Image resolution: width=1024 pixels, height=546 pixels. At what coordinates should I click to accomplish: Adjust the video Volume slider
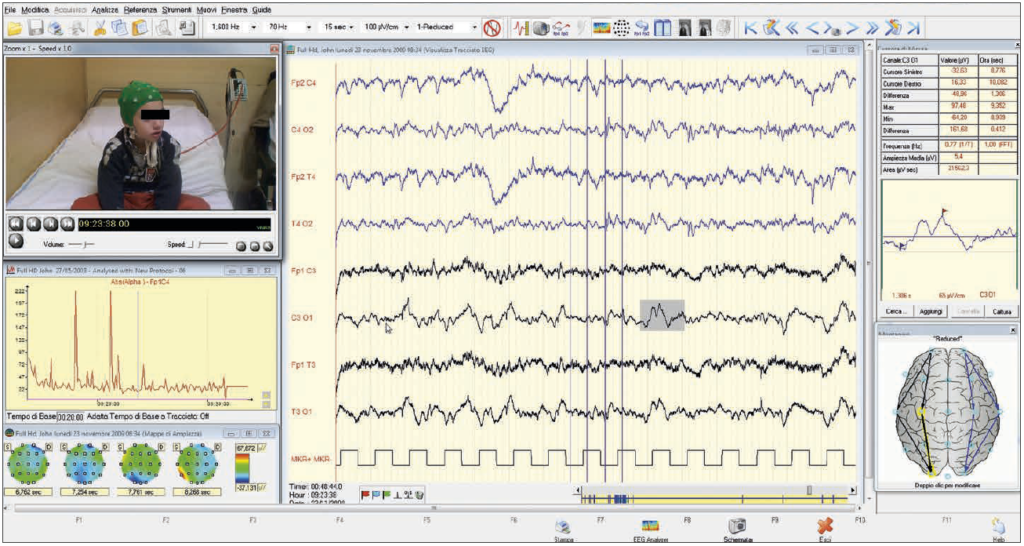pos(84,243)
